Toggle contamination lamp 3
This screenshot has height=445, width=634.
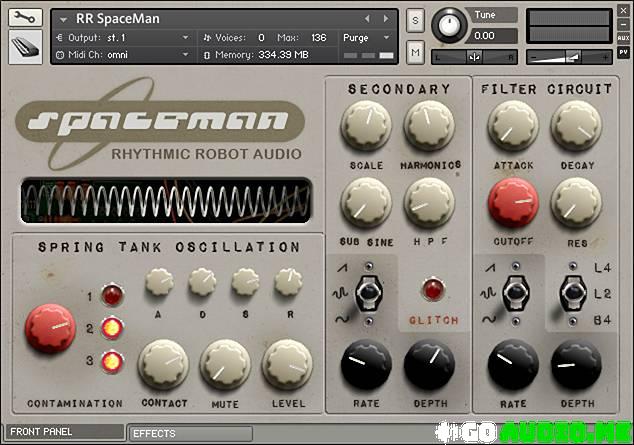(112, 361)
